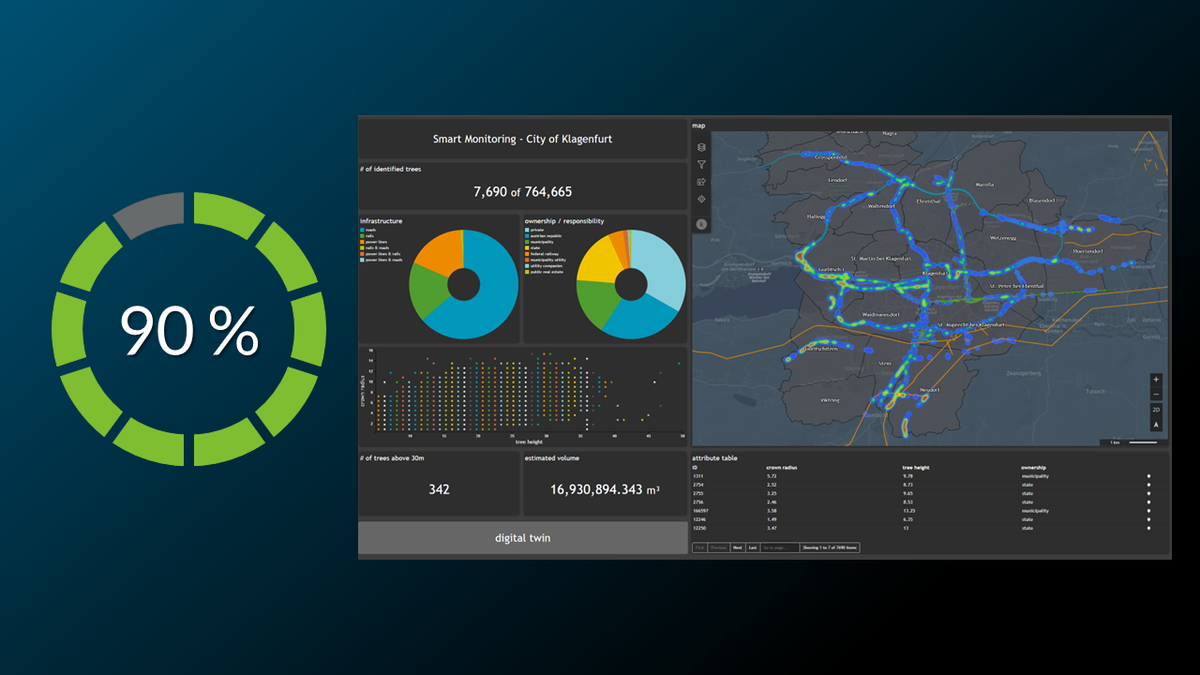This screenshot has width=1200, height=675.
Task: Click the 'Go to page' input field
Action: tap(779, 548)
